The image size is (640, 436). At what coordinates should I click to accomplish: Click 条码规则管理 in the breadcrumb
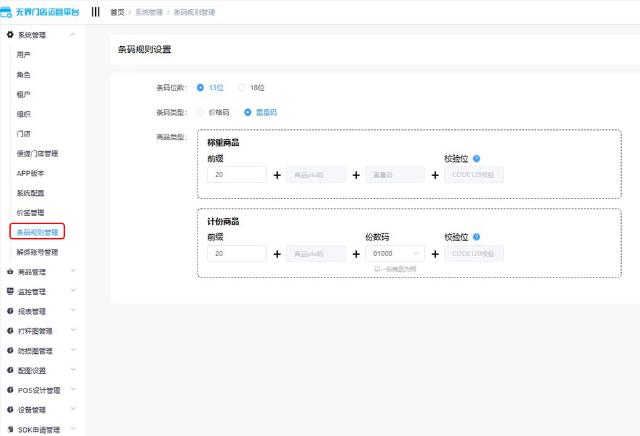click(194, 12)
